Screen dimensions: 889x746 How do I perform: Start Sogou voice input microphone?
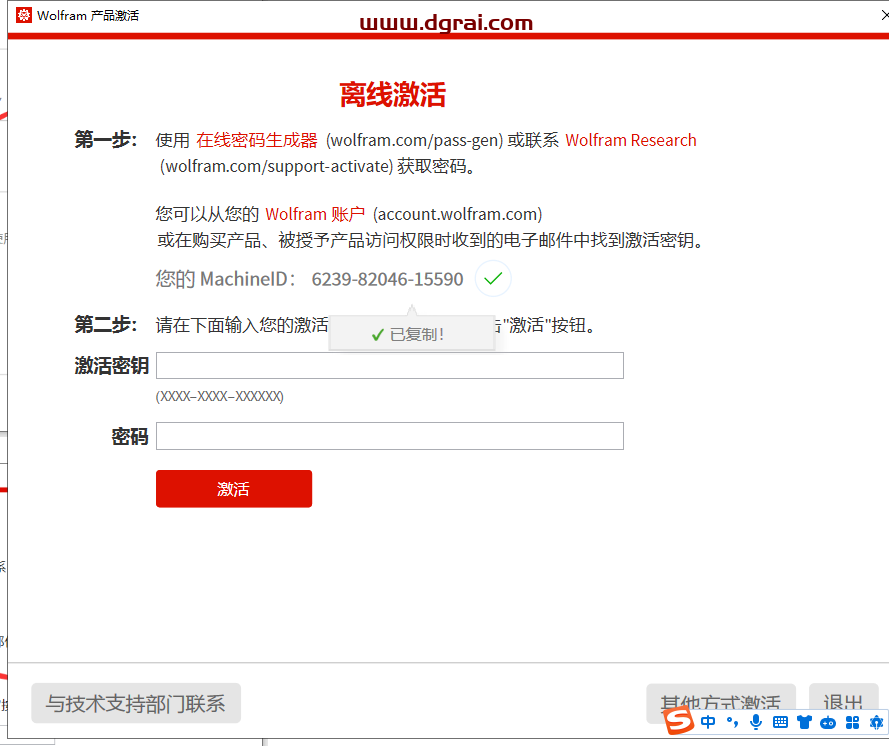coord(756,722)
